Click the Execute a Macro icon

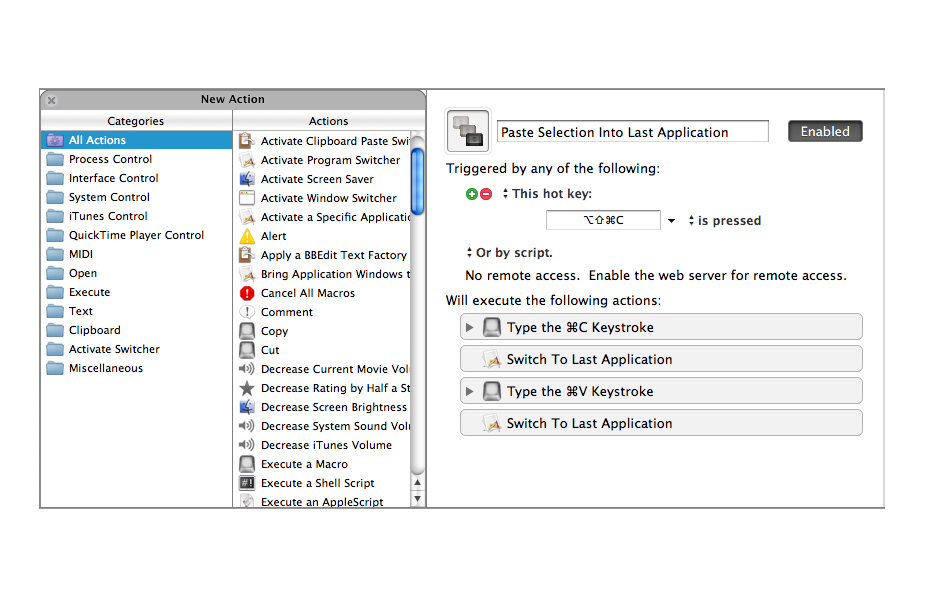pos(247,464)
